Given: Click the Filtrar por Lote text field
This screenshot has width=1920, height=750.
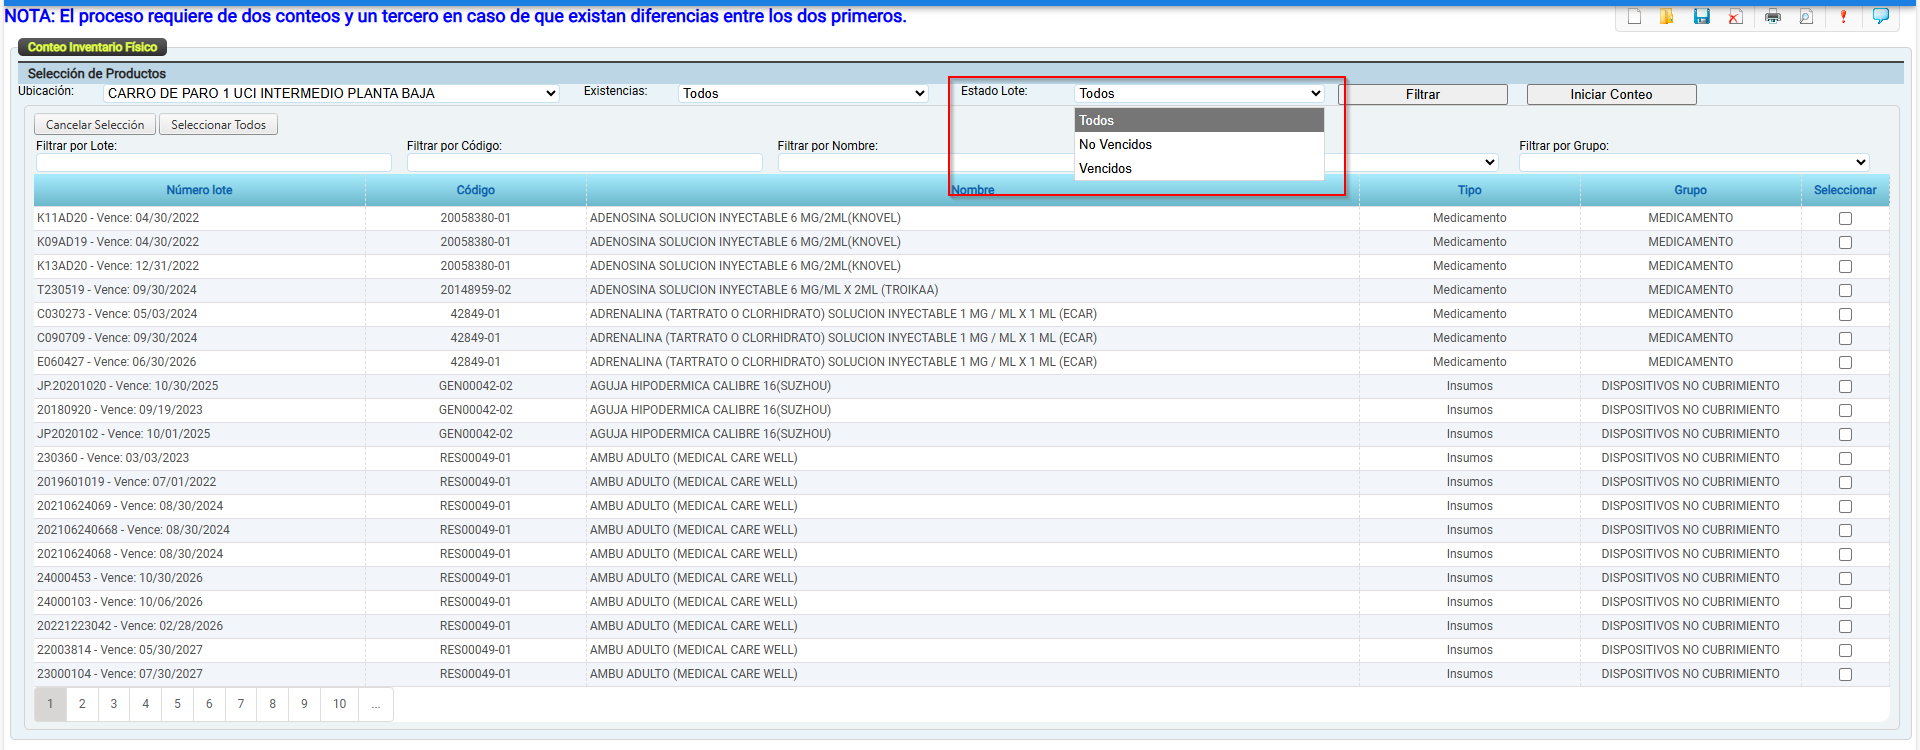Looking at the screenshot, I should point(213,162).
